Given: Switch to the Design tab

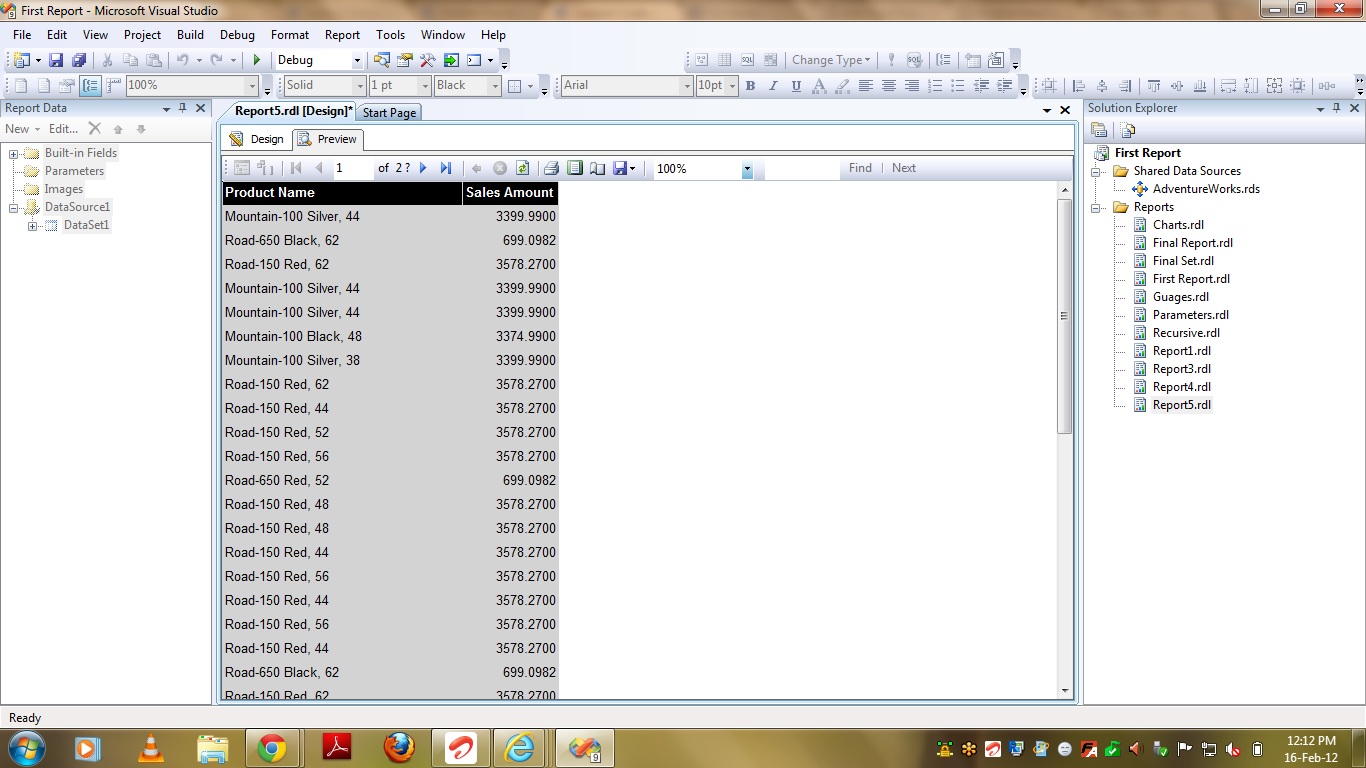Looking at the screenshot, I should click(257, 139).
